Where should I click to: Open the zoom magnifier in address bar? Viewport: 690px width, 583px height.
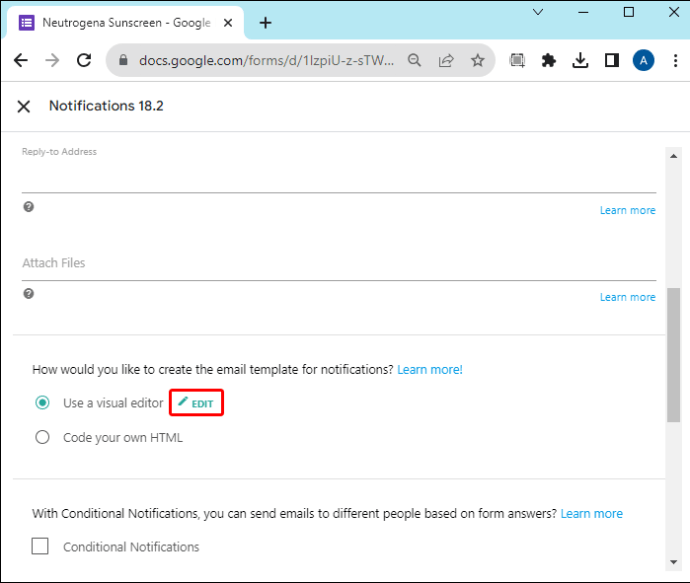(x=414, y=60)
